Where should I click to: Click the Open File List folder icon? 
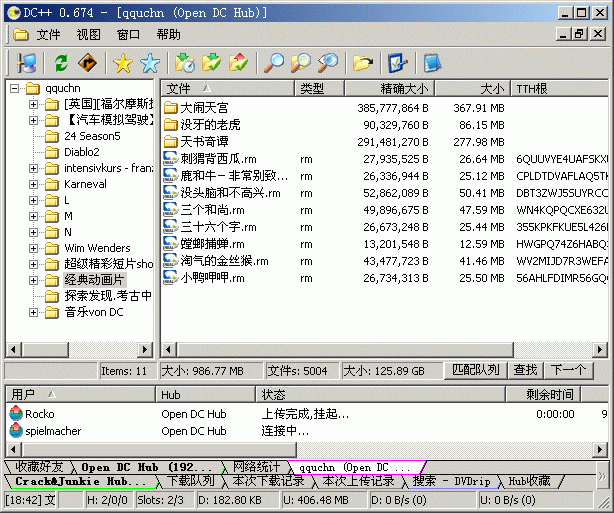click(x=363, y=63)
